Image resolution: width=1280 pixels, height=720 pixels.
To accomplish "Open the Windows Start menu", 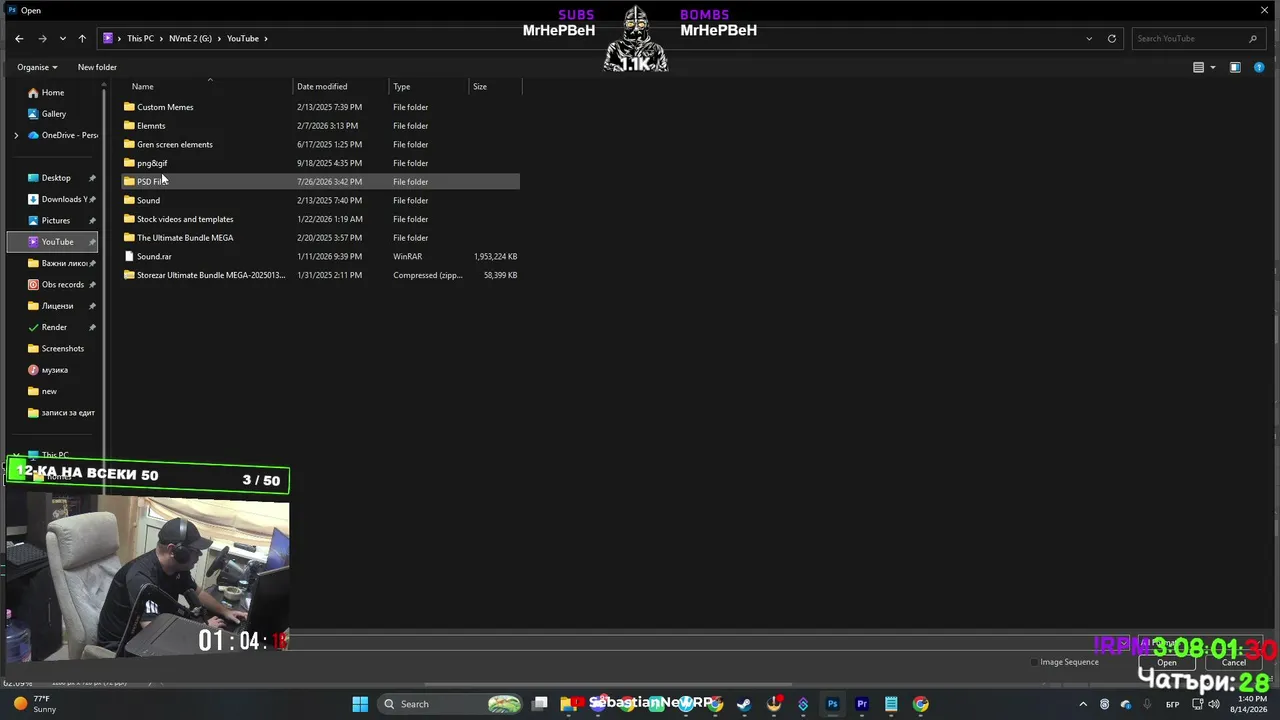I will click(x=360, y=704).
